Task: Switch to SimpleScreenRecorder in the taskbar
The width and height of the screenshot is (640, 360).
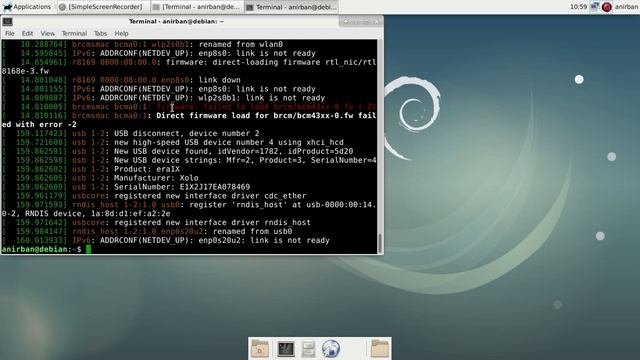Action: tap(103, 7)
